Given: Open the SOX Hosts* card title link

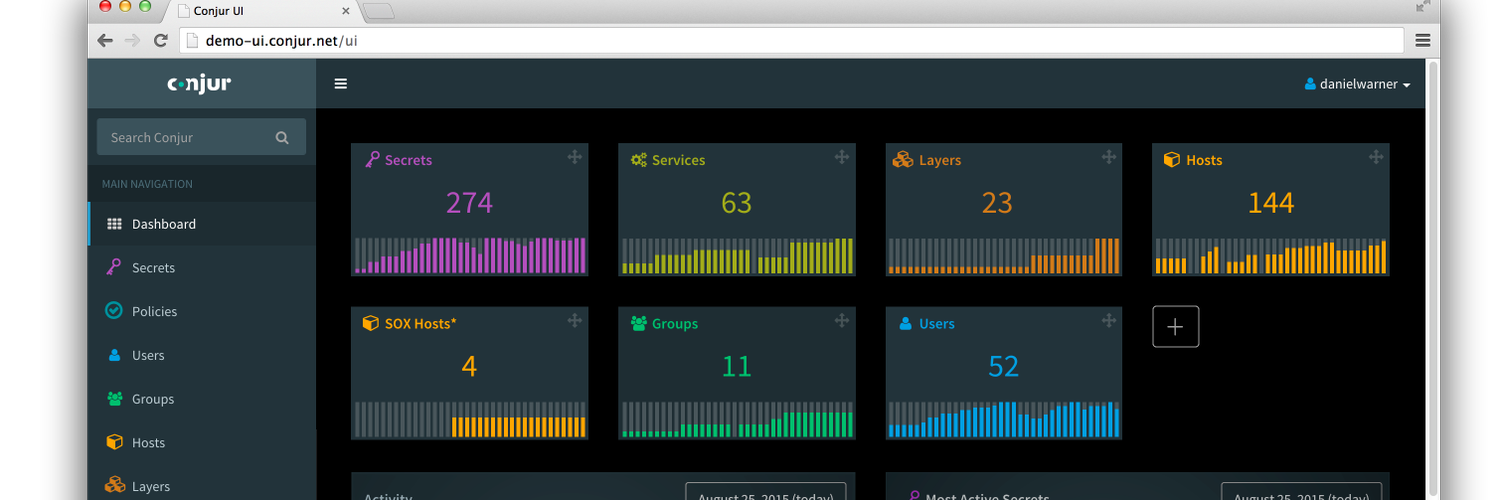Looking at the screenshot, I should [x=420, y=324].
